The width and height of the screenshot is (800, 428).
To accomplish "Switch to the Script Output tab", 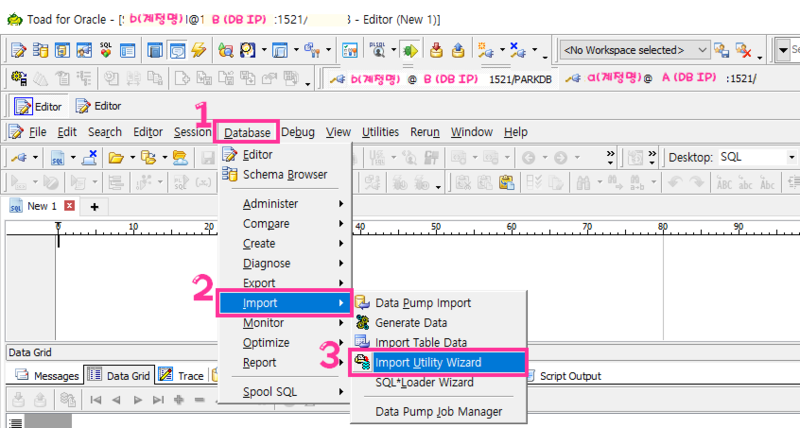I will [563, 376].
